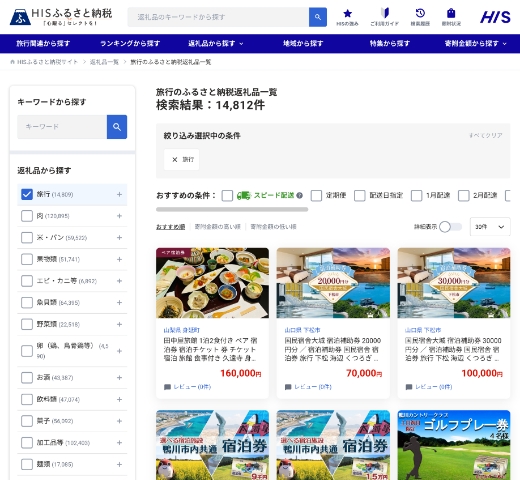This screenshot has width=520, height=480.
Task: Open the 寄附金額から探す navigation dropdown
Action: pos(475,43)
